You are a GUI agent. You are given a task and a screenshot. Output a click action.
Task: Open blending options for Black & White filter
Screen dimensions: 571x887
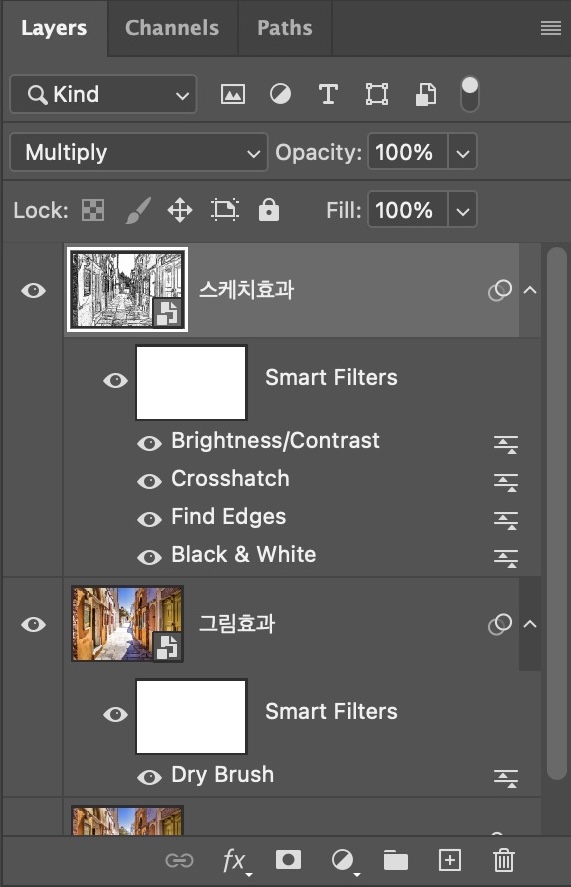point(505,558)
